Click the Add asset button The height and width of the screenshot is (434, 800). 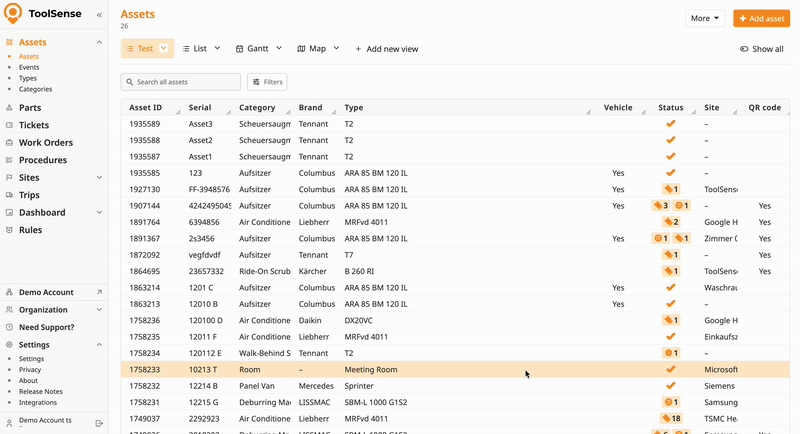[x=761, y=18]
